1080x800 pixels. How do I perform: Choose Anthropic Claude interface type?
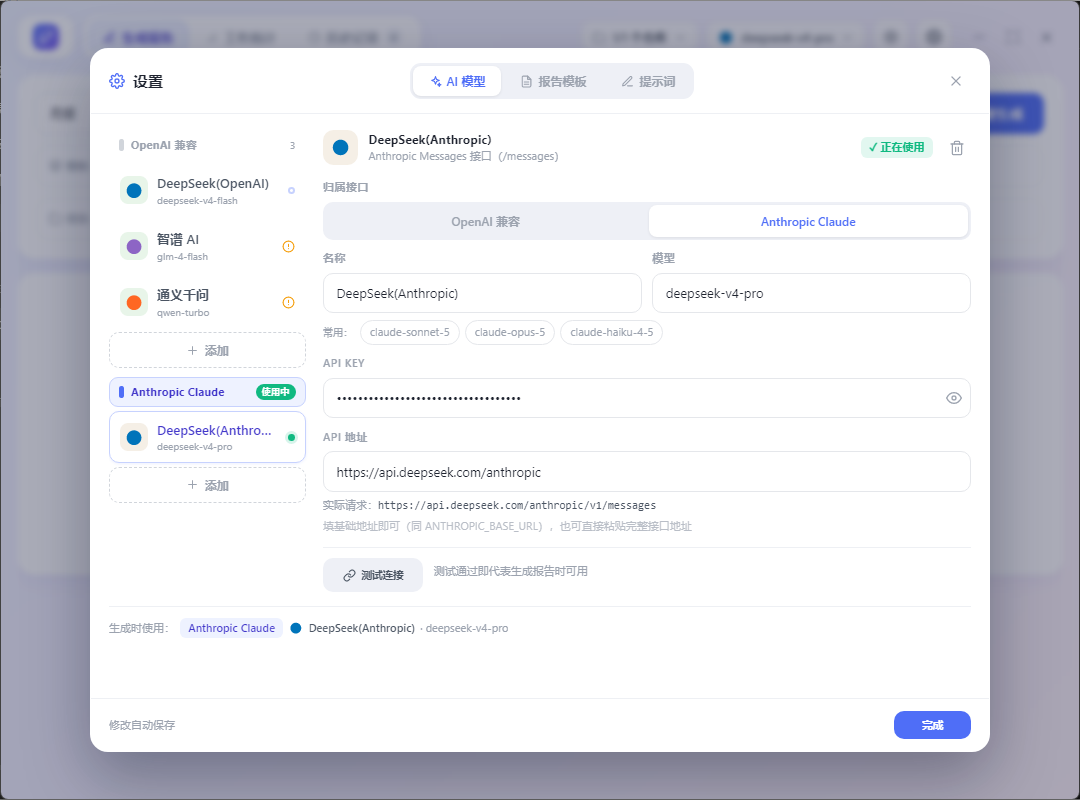(x=808, y=222)
